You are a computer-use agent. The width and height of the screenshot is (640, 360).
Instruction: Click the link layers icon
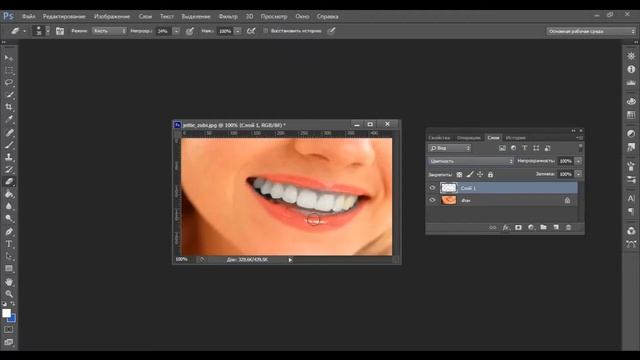pyautogui.click(x=493, y=227)
